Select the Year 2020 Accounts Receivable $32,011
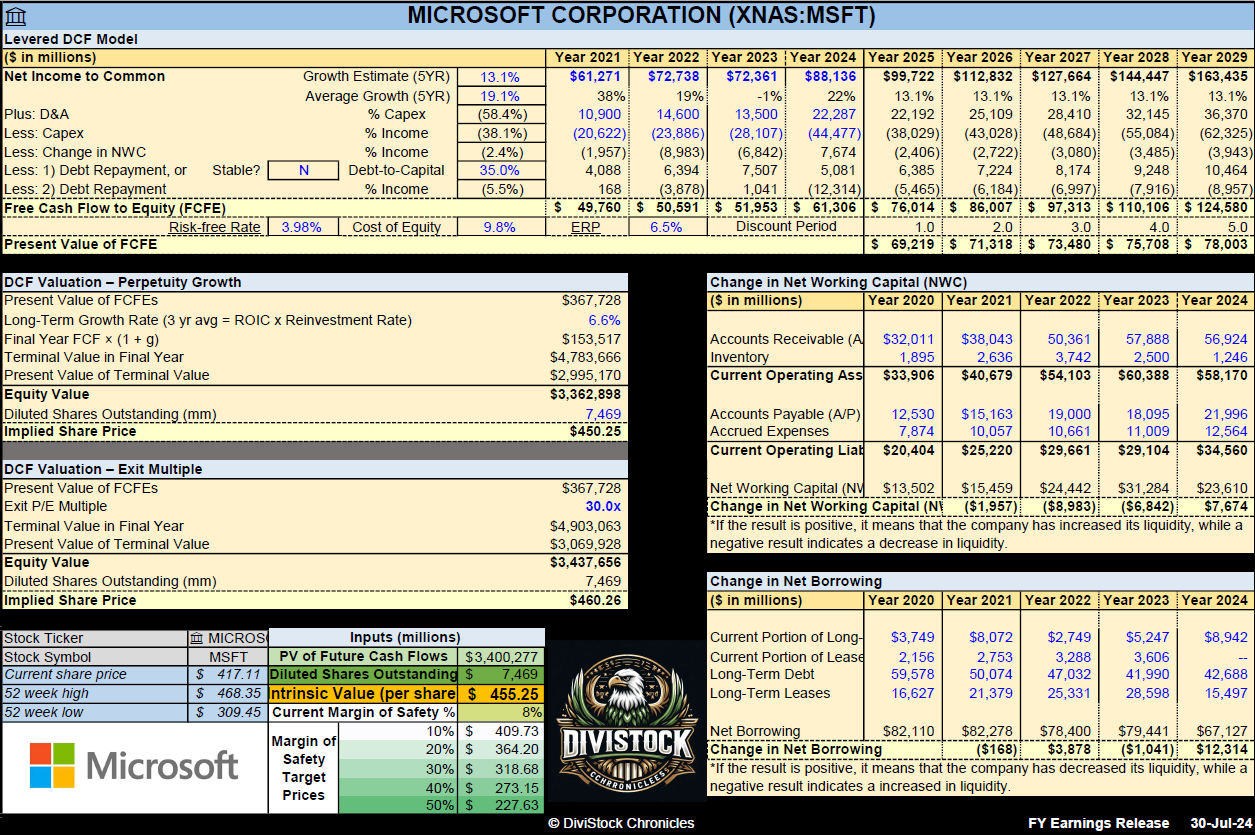Viewport: 1255px width, 835px height. (908, 339)
